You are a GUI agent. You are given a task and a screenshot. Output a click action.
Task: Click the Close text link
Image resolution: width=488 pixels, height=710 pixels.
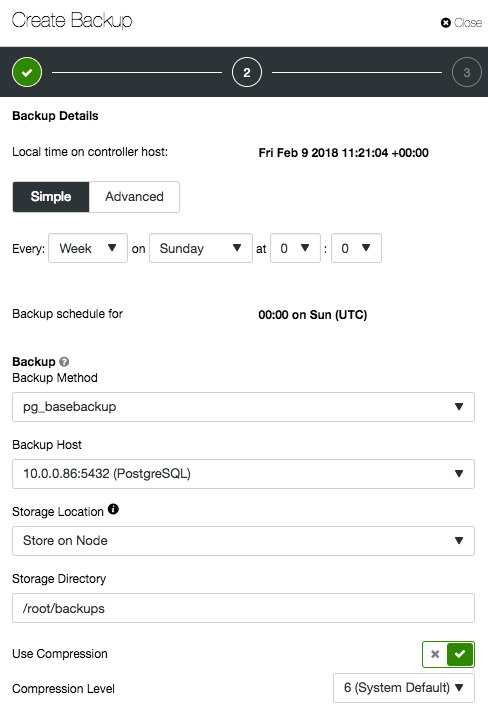coord(468,23)
